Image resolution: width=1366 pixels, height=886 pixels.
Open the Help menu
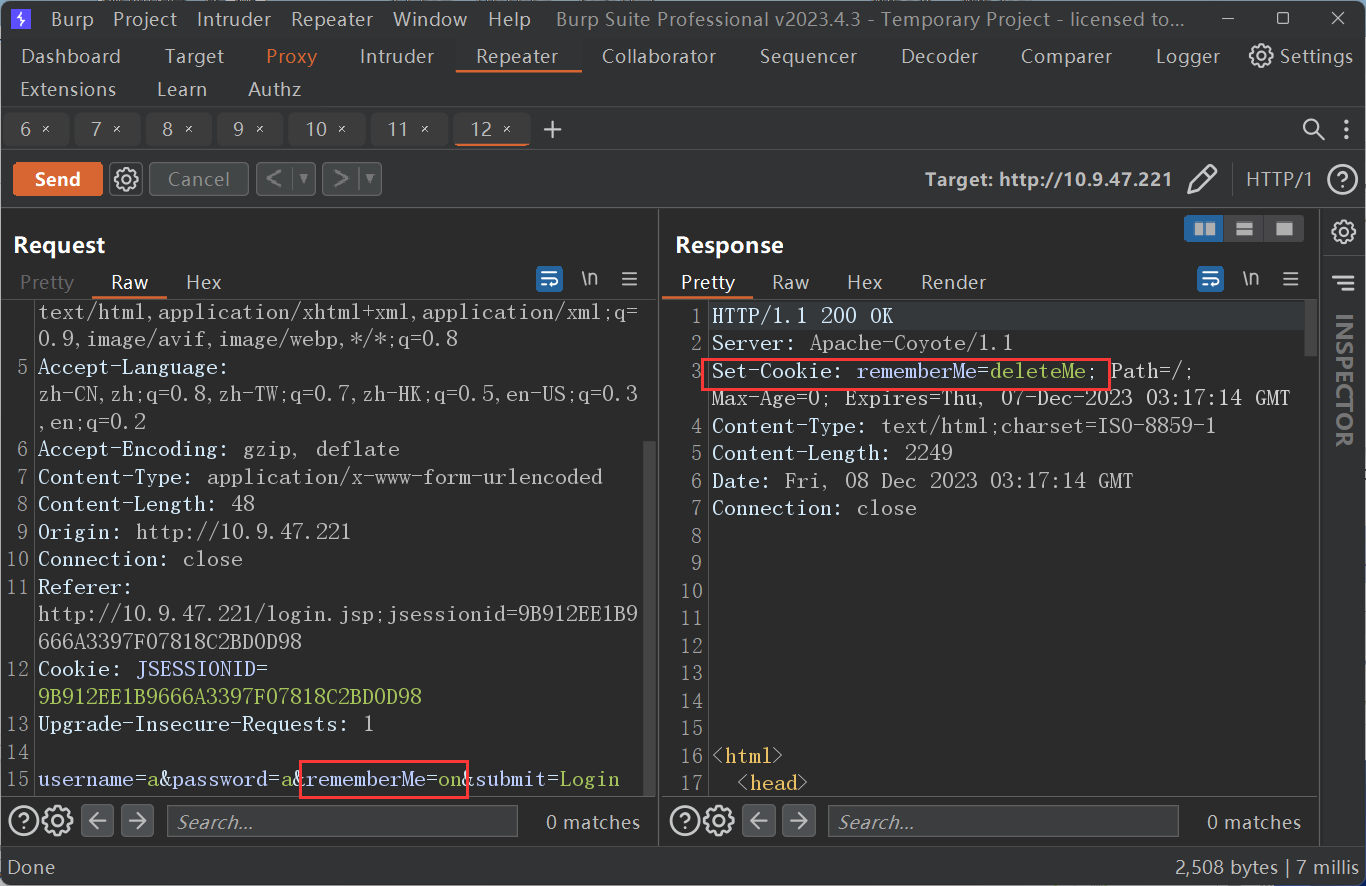(x=509, y=19)
